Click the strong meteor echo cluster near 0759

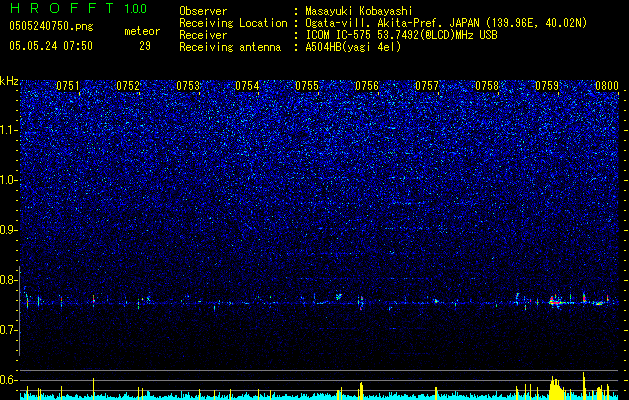556,301
